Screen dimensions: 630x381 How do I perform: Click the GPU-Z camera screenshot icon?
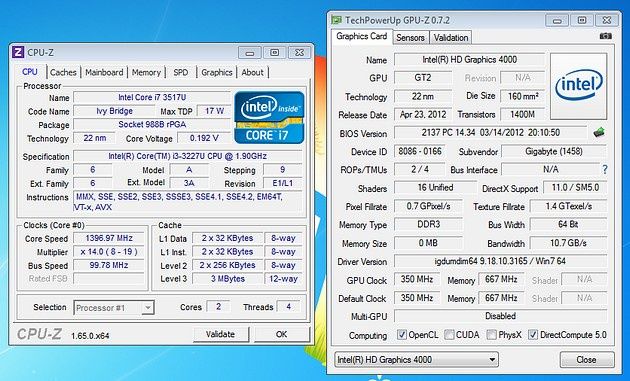click(x=605, y=36)
